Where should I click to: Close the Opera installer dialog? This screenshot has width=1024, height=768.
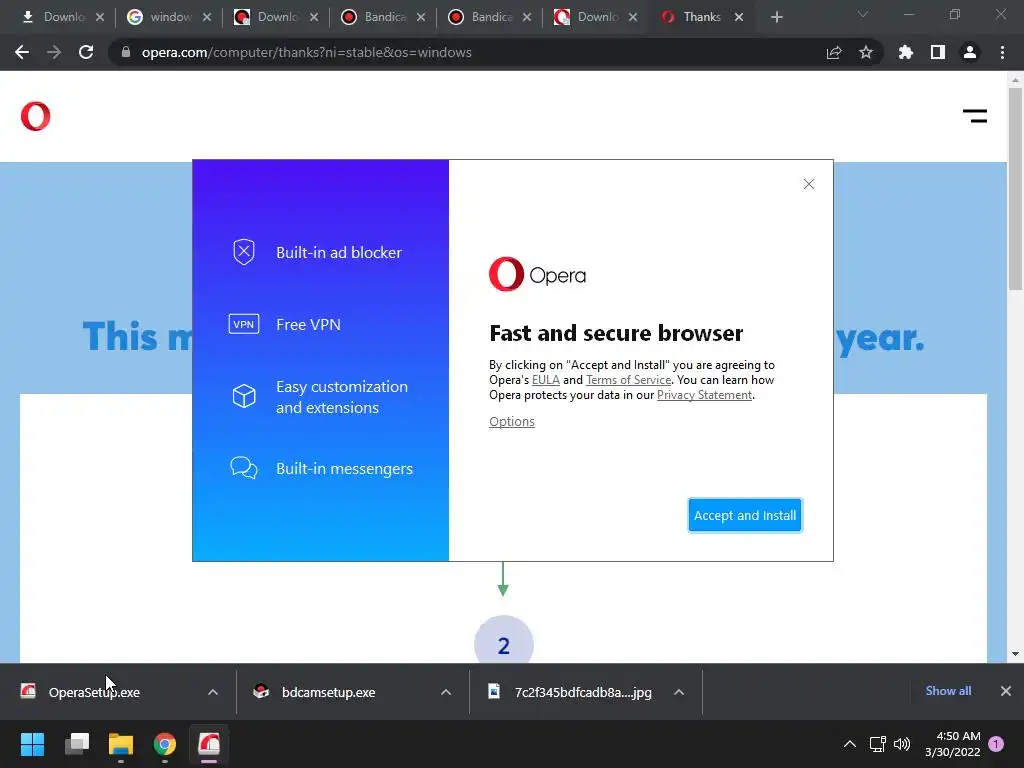coord(808,184)
